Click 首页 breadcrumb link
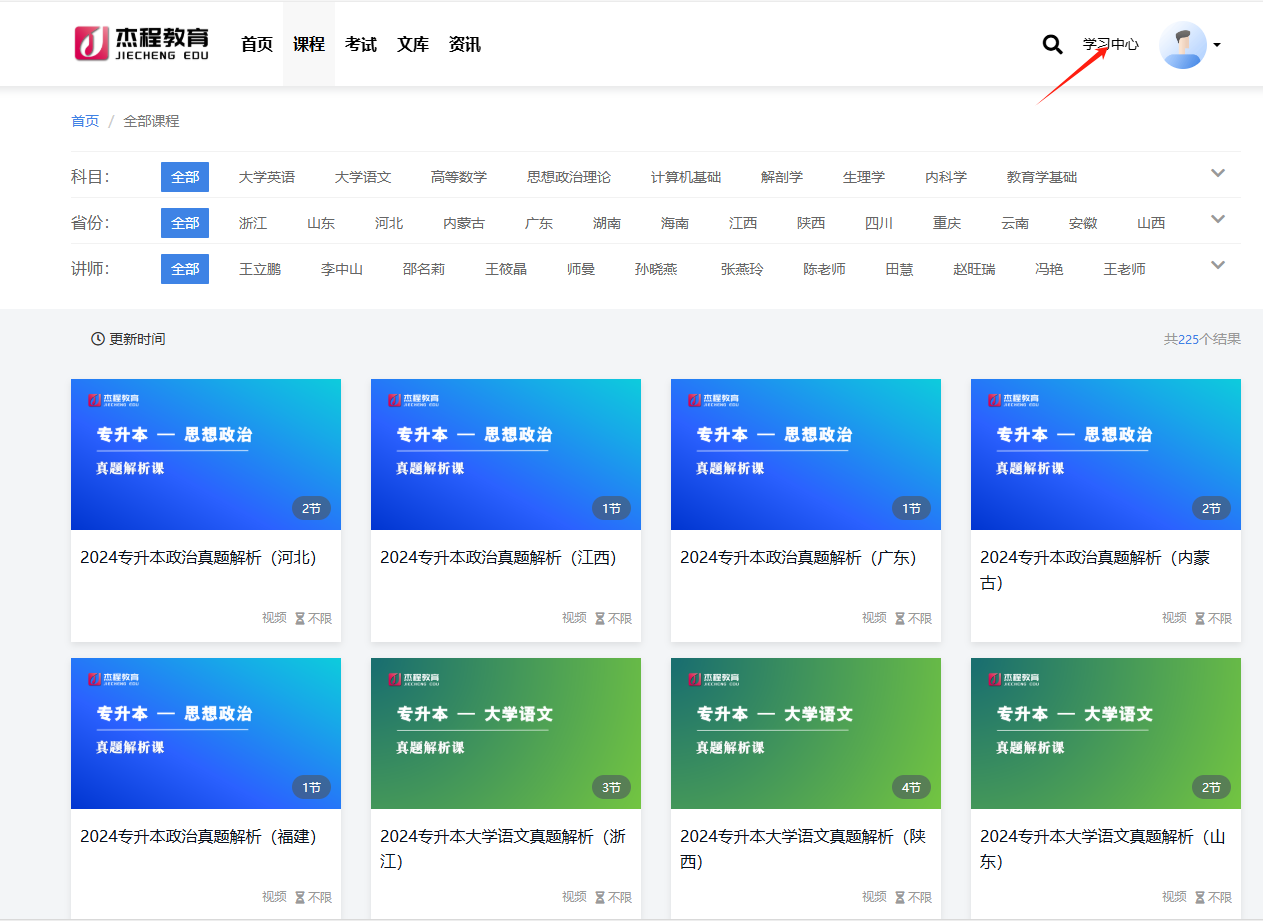 pyautogui.click(x=85, y=121)
